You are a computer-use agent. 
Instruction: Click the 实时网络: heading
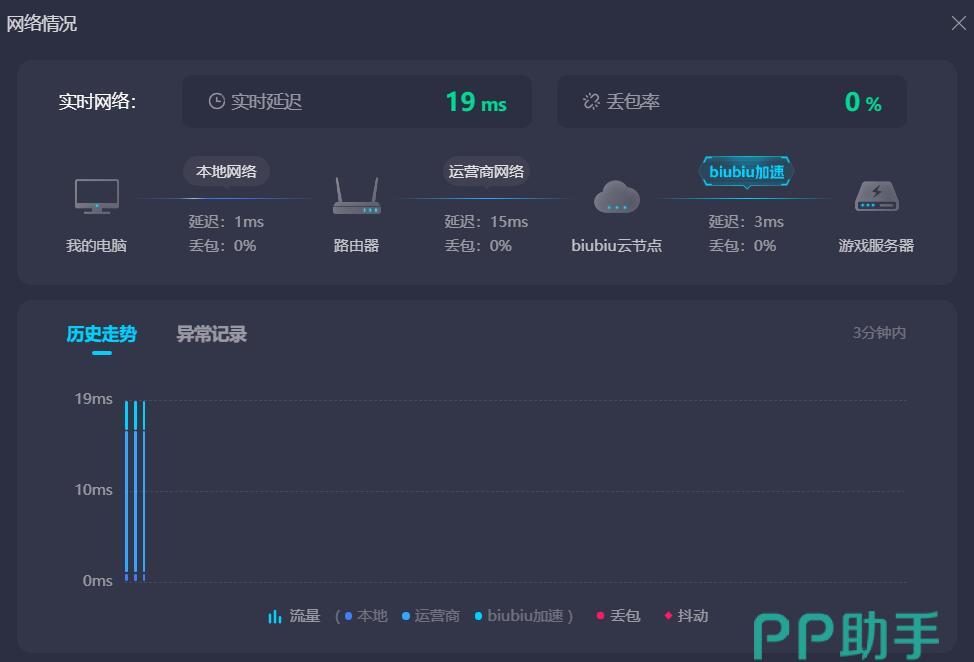98,101
